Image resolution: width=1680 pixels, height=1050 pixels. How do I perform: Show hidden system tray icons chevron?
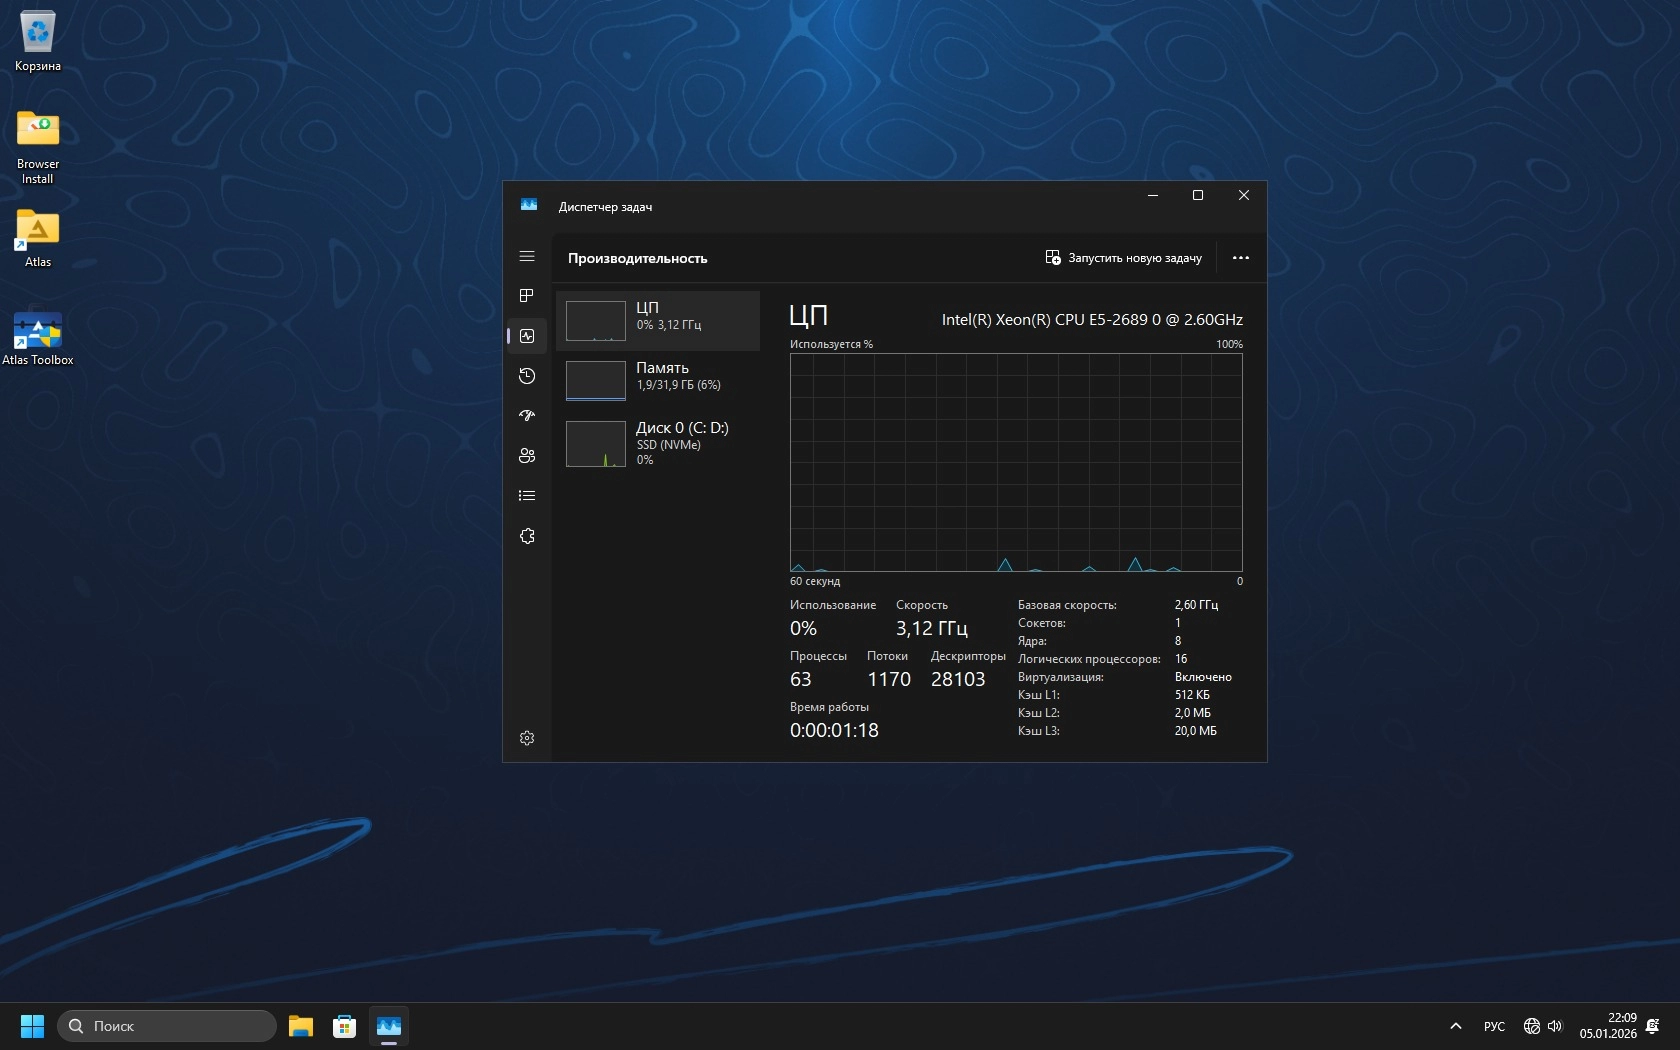pos(1456,1026)
